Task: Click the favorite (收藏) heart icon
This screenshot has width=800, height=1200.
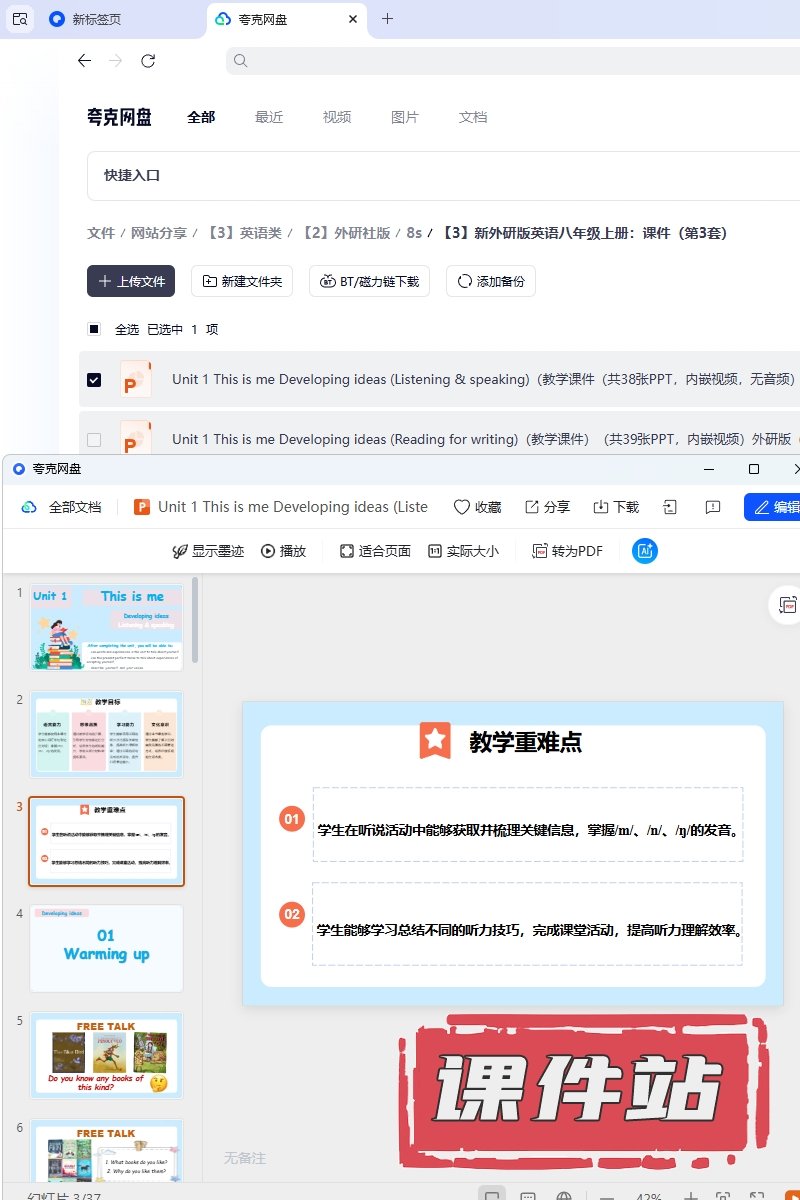Action: 462,507
